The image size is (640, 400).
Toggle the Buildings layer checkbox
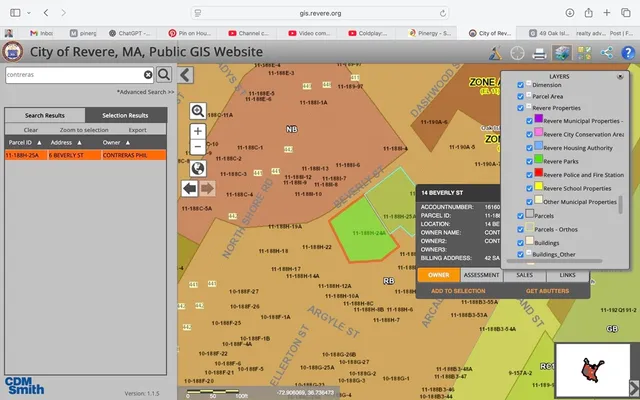coord(519,242)
